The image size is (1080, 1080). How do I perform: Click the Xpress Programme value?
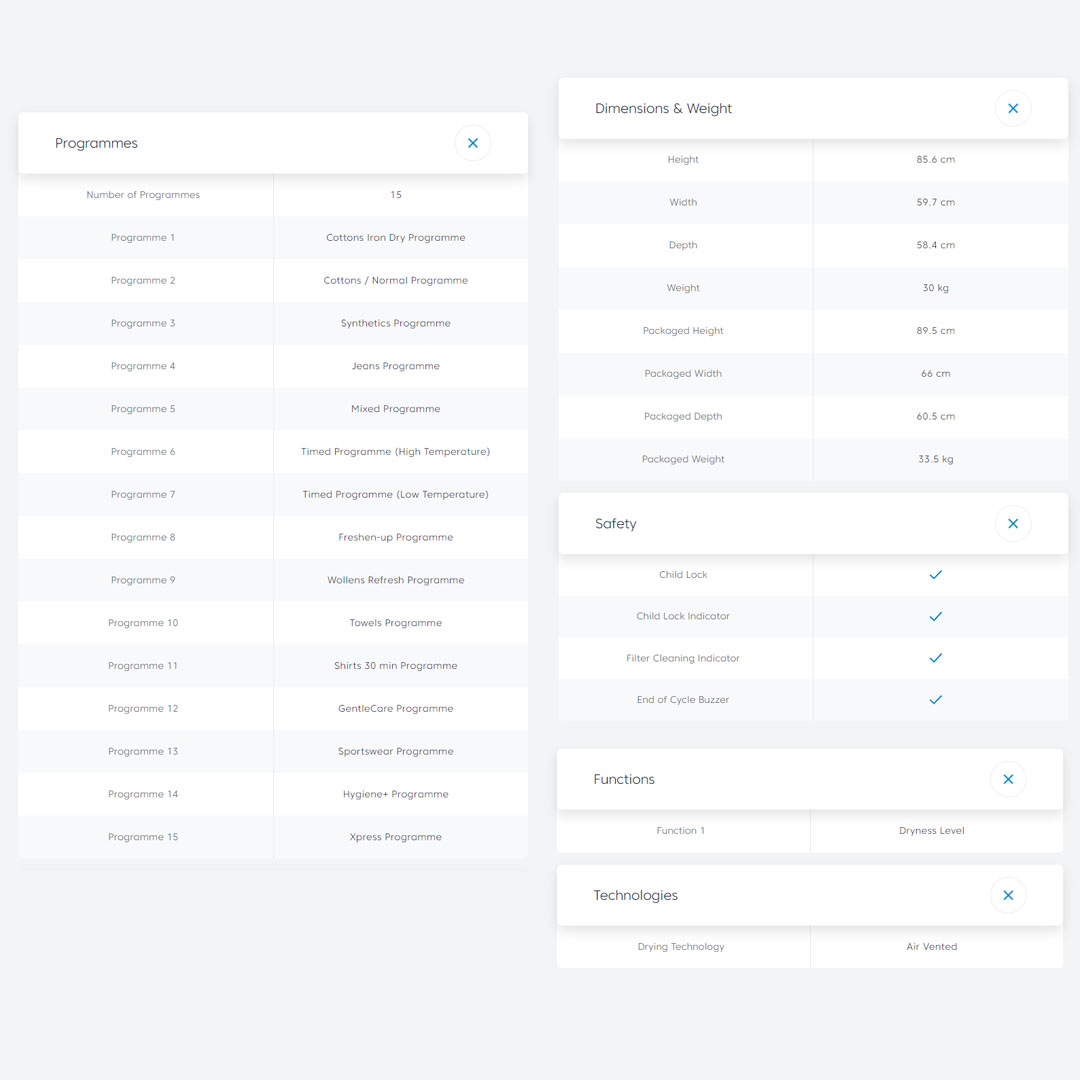click(396, 837)
